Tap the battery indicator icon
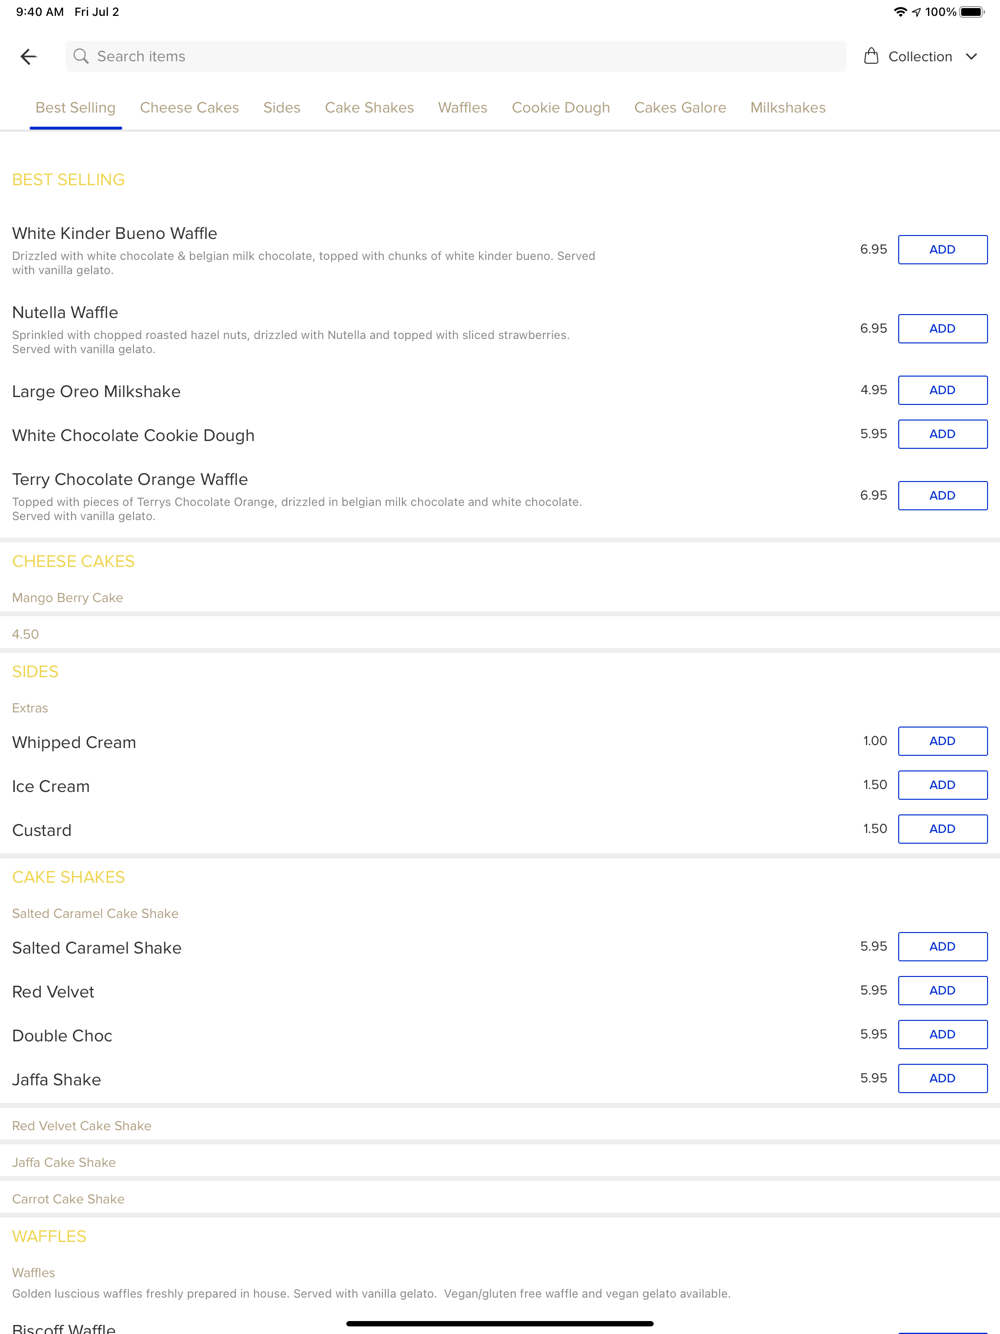 coord(972,12)
